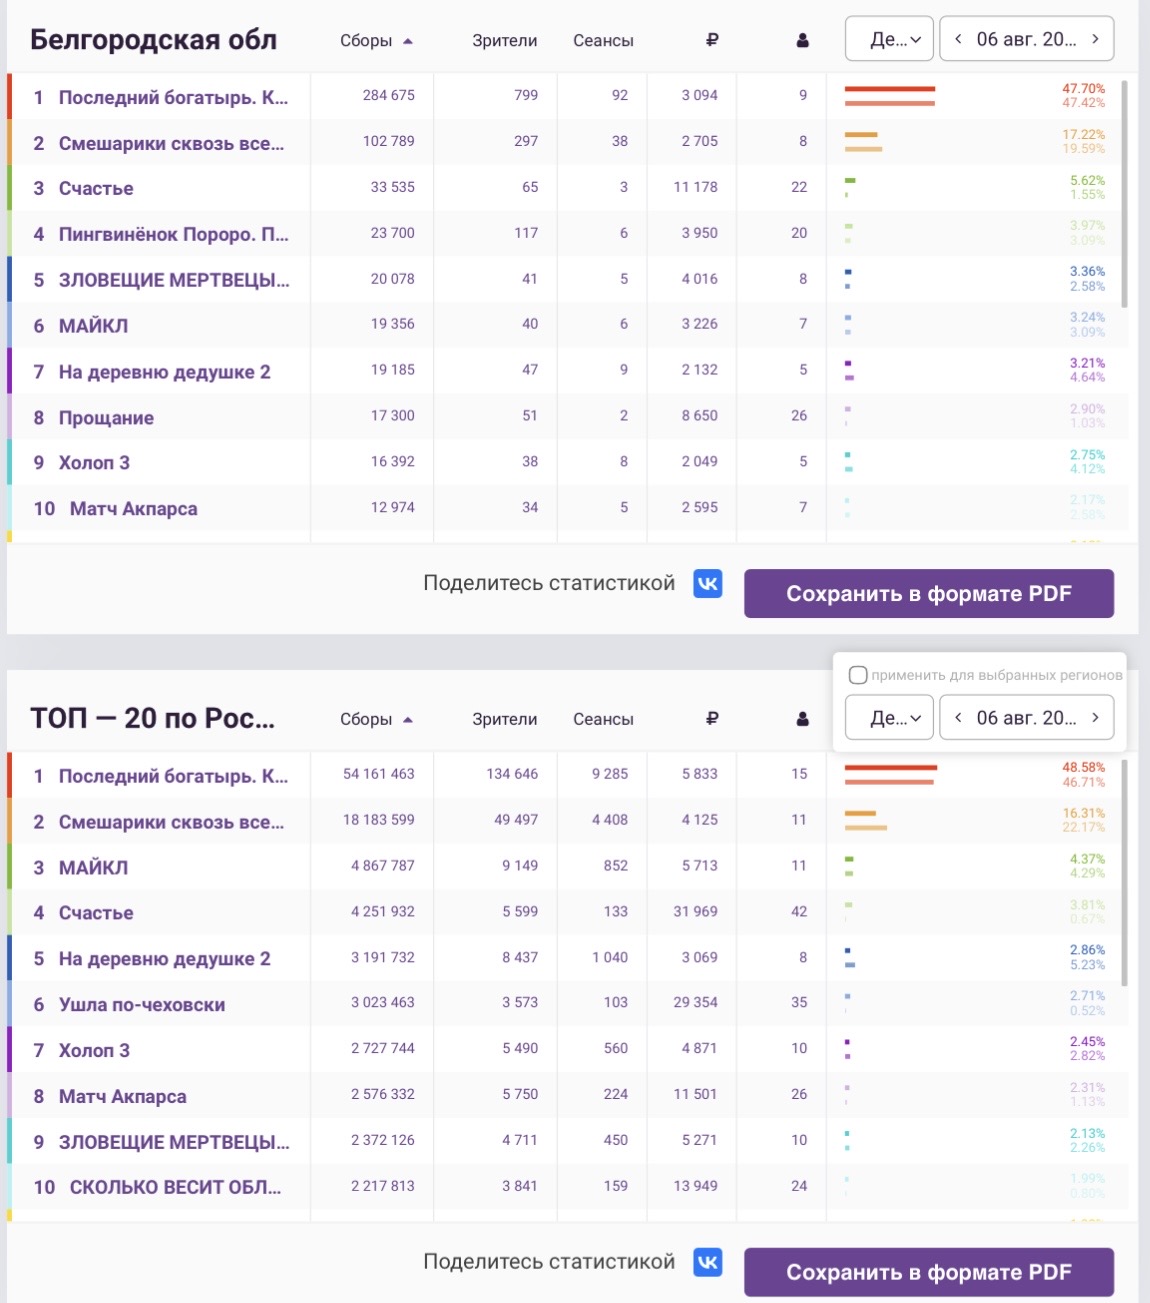
Task: Go to previous date in ТОП-20 panel
Action: click(x=958, y=717)
